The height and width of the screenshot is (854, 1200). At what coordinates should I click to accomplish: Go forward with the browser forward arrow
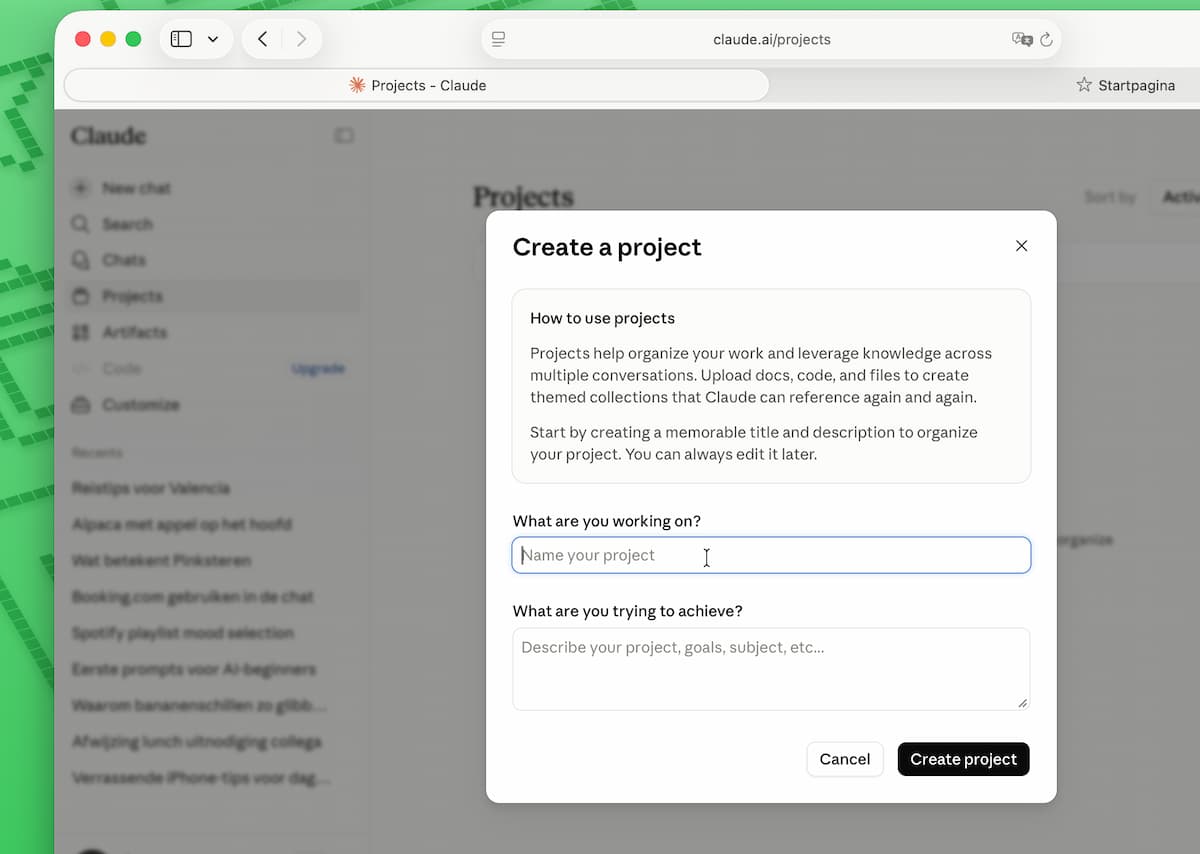coord(301,39)
